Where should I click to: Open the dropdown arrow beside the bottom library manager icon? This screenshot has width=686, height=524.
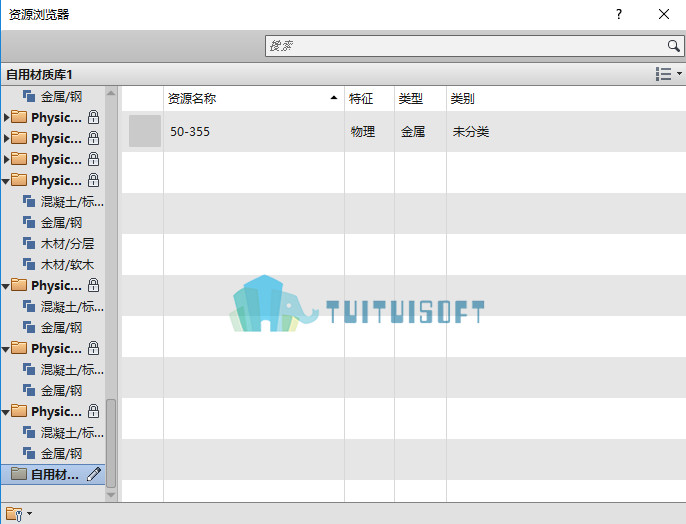[x=29, y=514]
